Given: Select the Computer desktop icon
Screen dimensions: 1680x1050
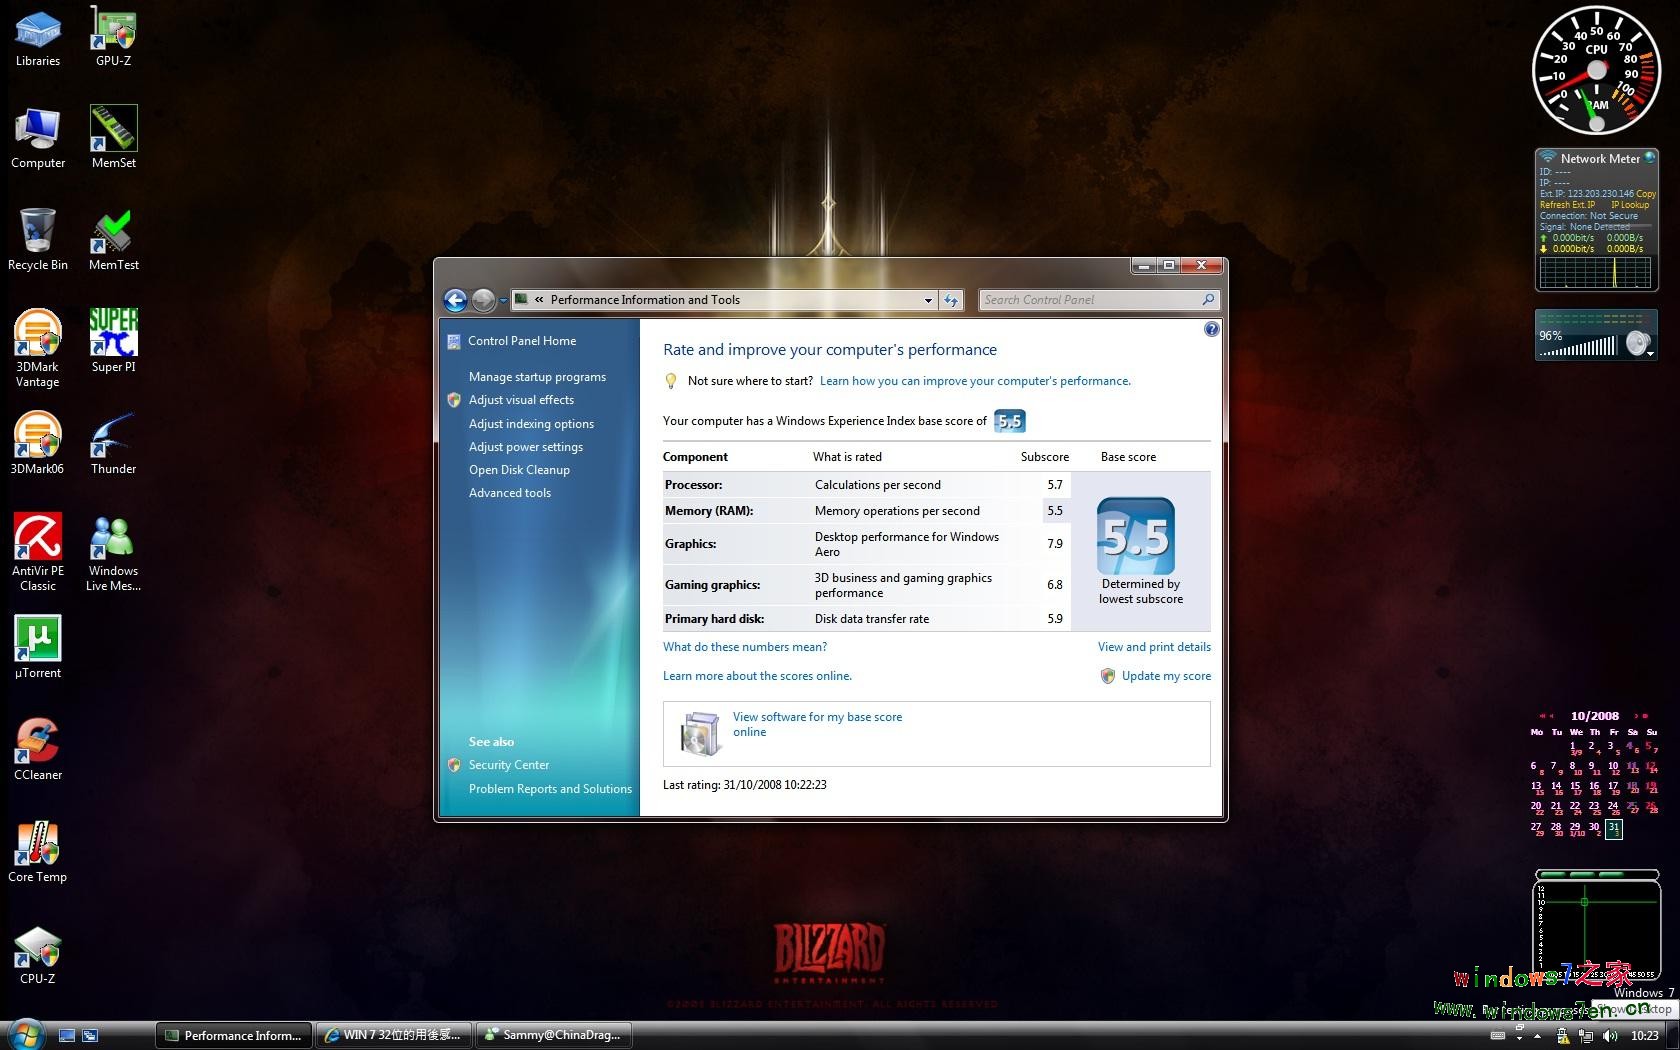Looking at the screenshot, I should pos(38,140).
